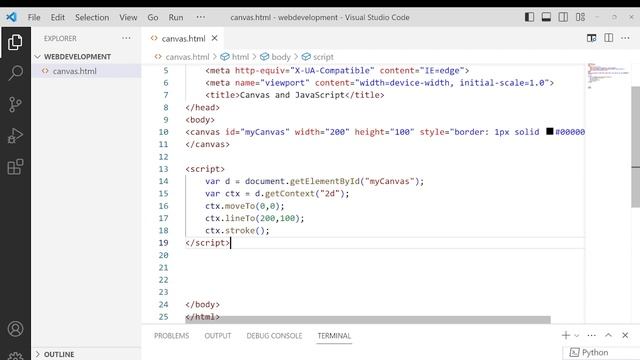Screen dimensions: 640x360
Task: Open the Selection menu
Action: pyautogui.click(x=92, y=17)
